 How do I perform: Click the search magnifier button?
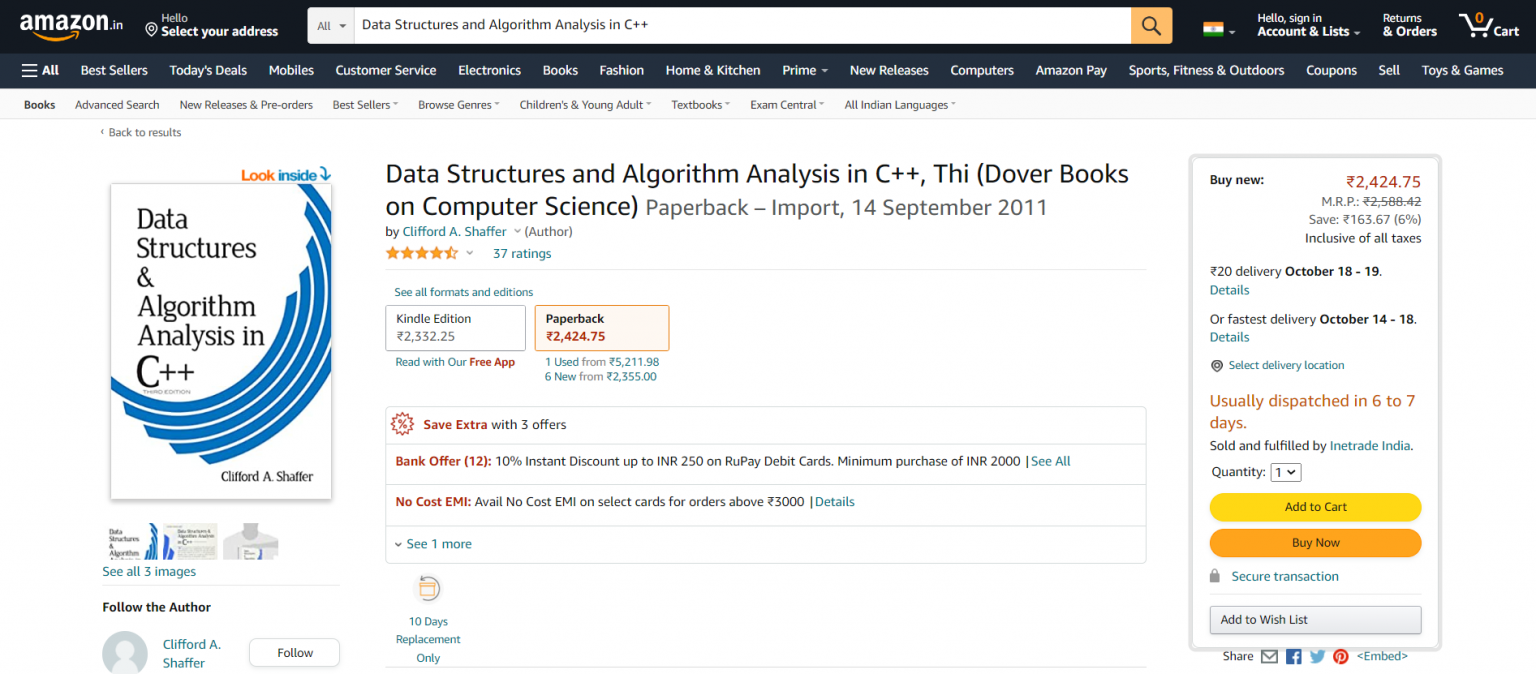click(1151, 26)
